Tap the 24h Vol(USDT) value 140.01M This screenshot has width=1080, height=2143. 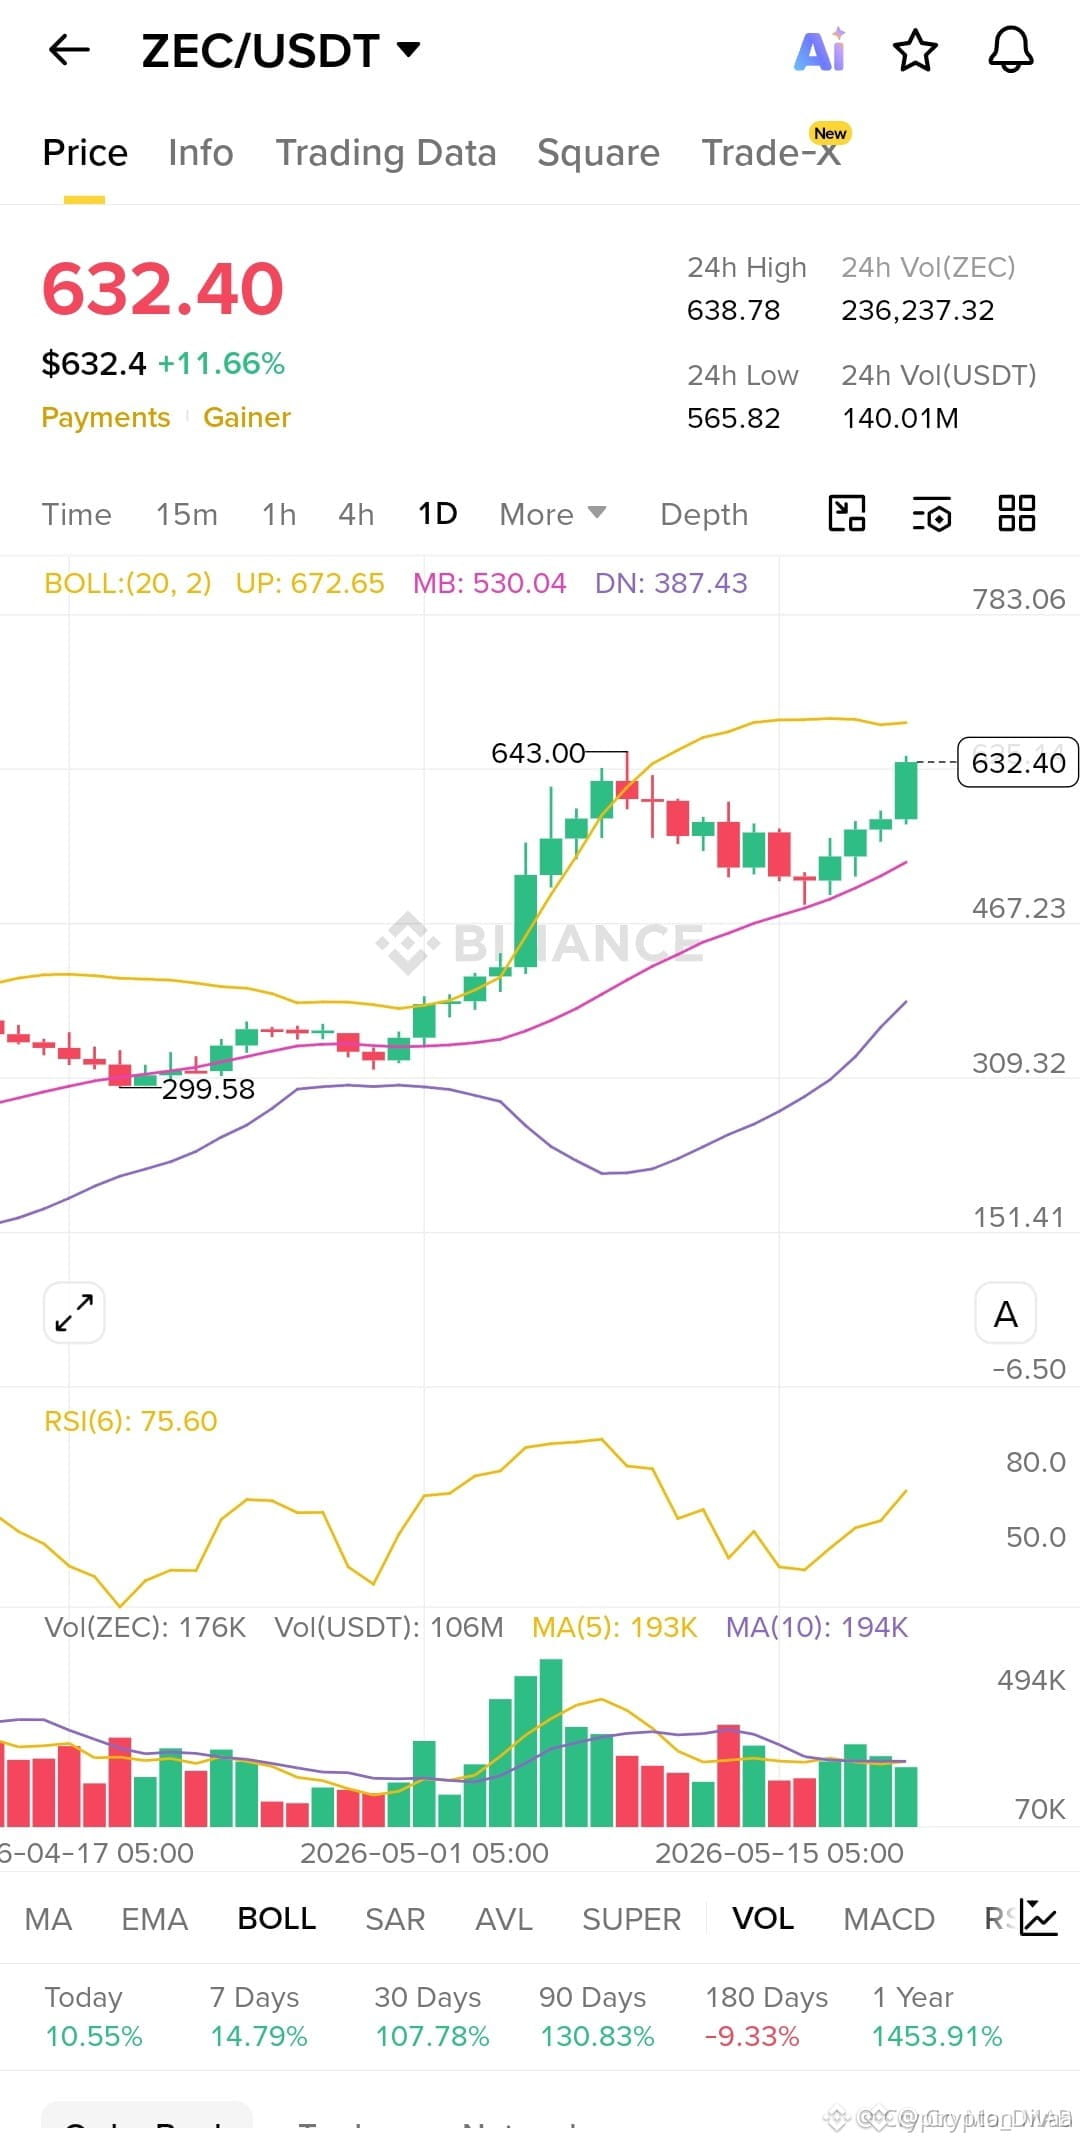tap(900, 418)
